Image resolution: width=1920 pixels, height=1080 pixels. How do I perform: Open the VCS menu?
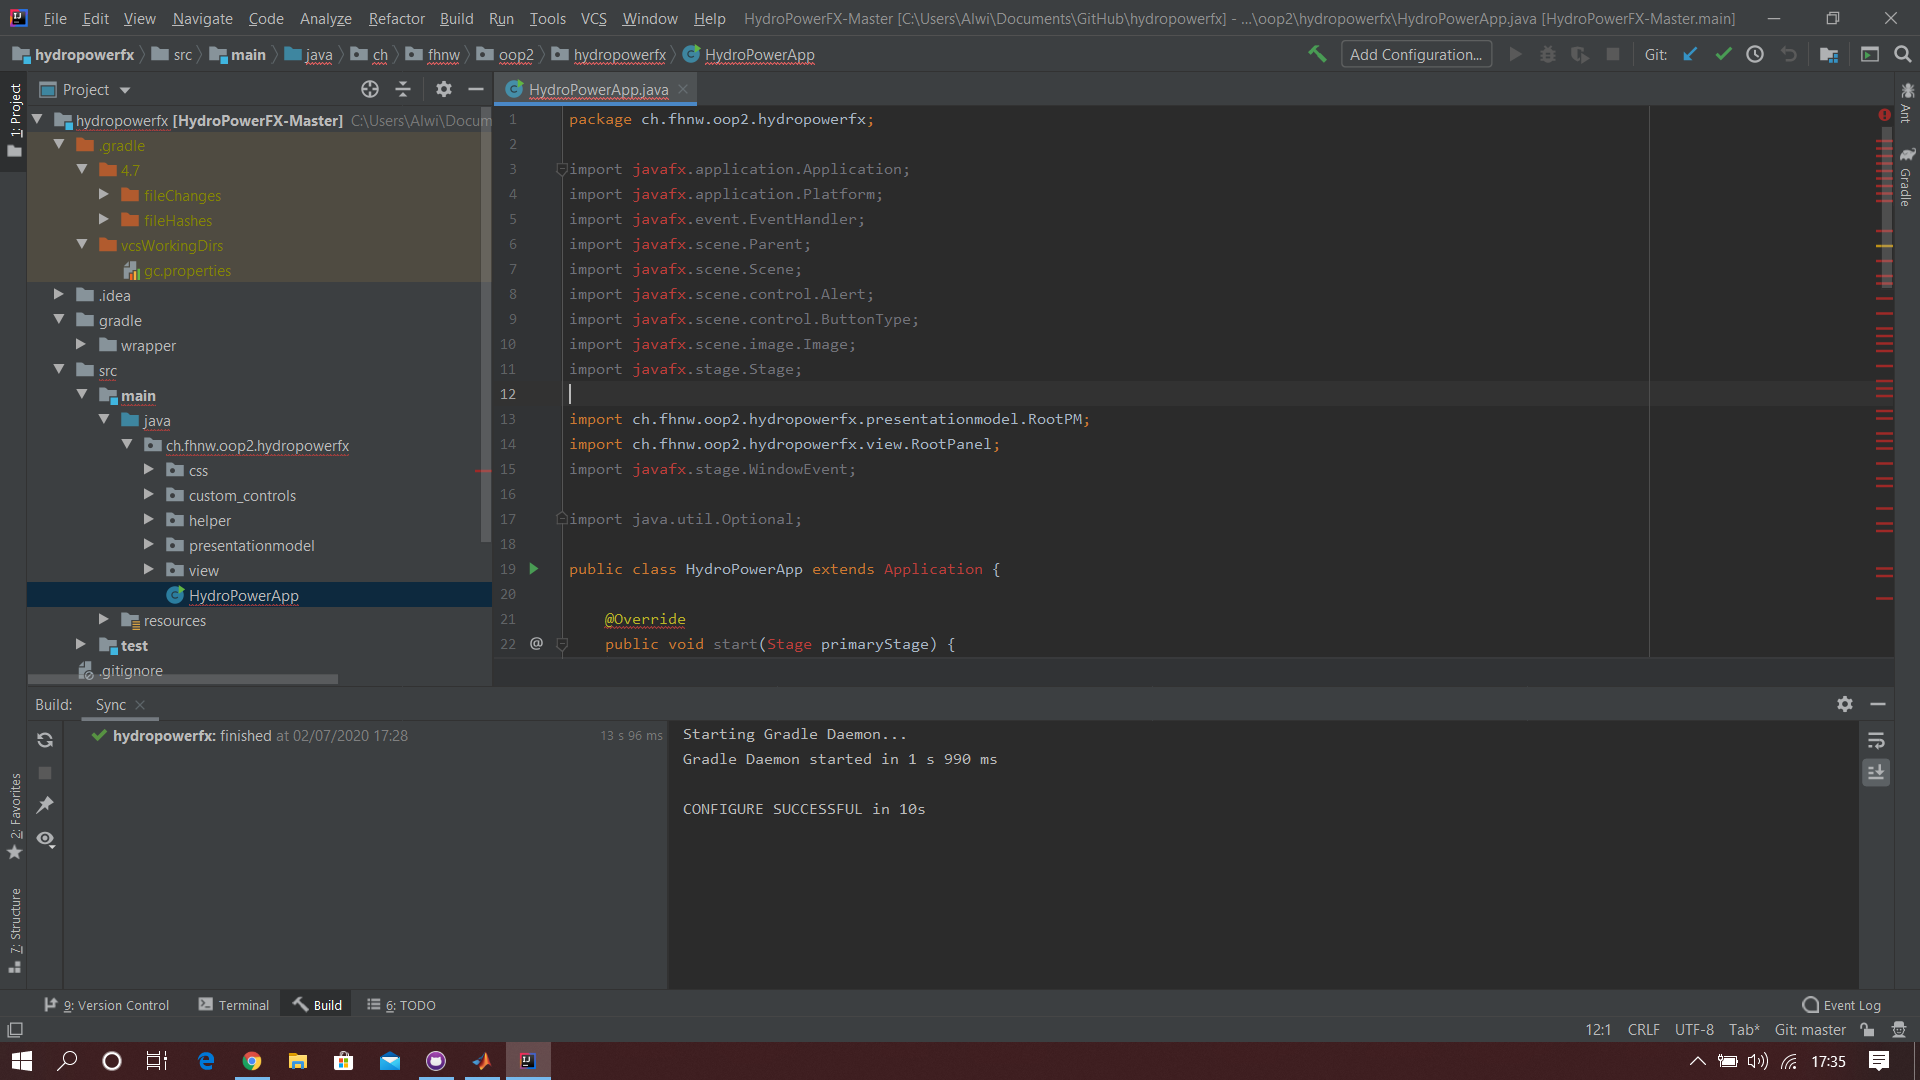pyautogui.click(x=594, y=18)
